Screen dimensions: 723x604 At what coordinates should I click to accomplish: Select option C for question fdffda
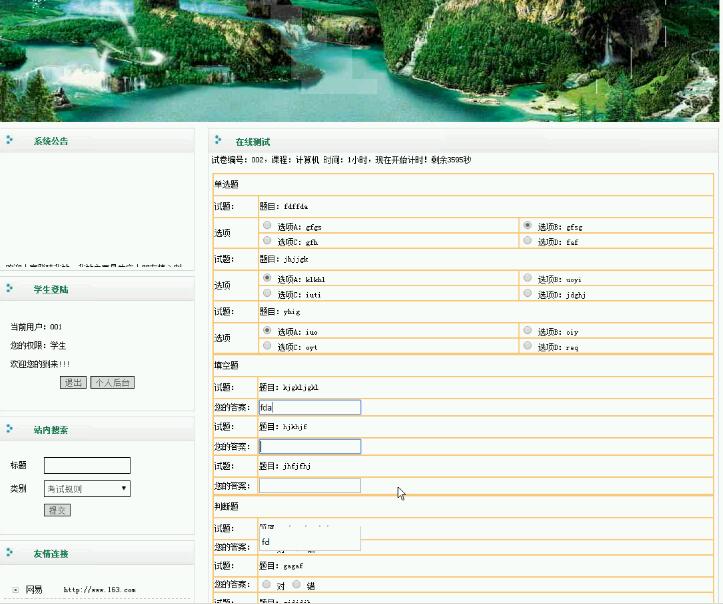(267, 241)
